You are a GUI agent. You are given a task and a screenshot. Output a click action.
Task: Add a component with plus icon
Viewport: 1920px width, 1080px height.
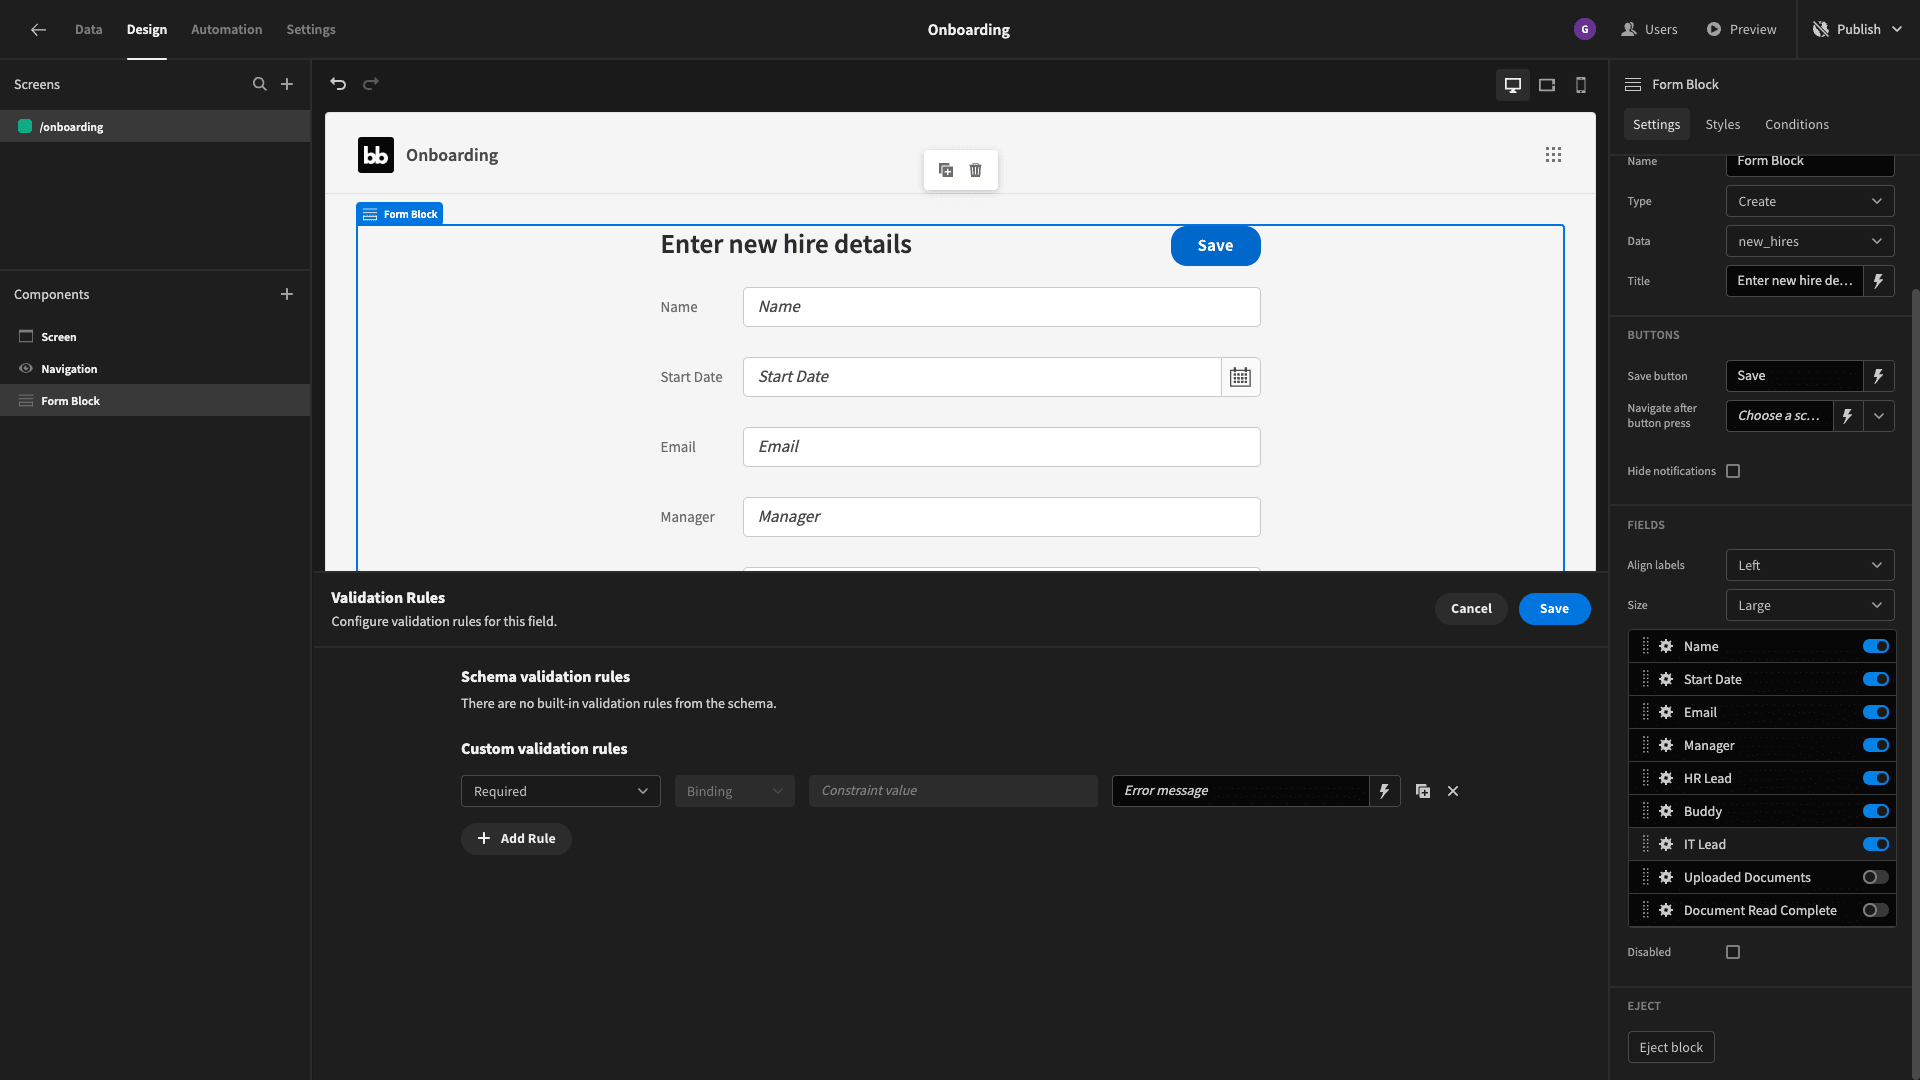(287, 294)
